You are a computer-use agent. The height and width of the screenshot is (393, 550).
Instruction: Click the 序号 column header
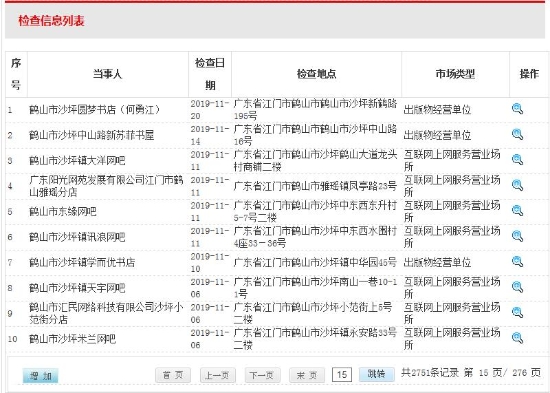click(x=16, y=74)
